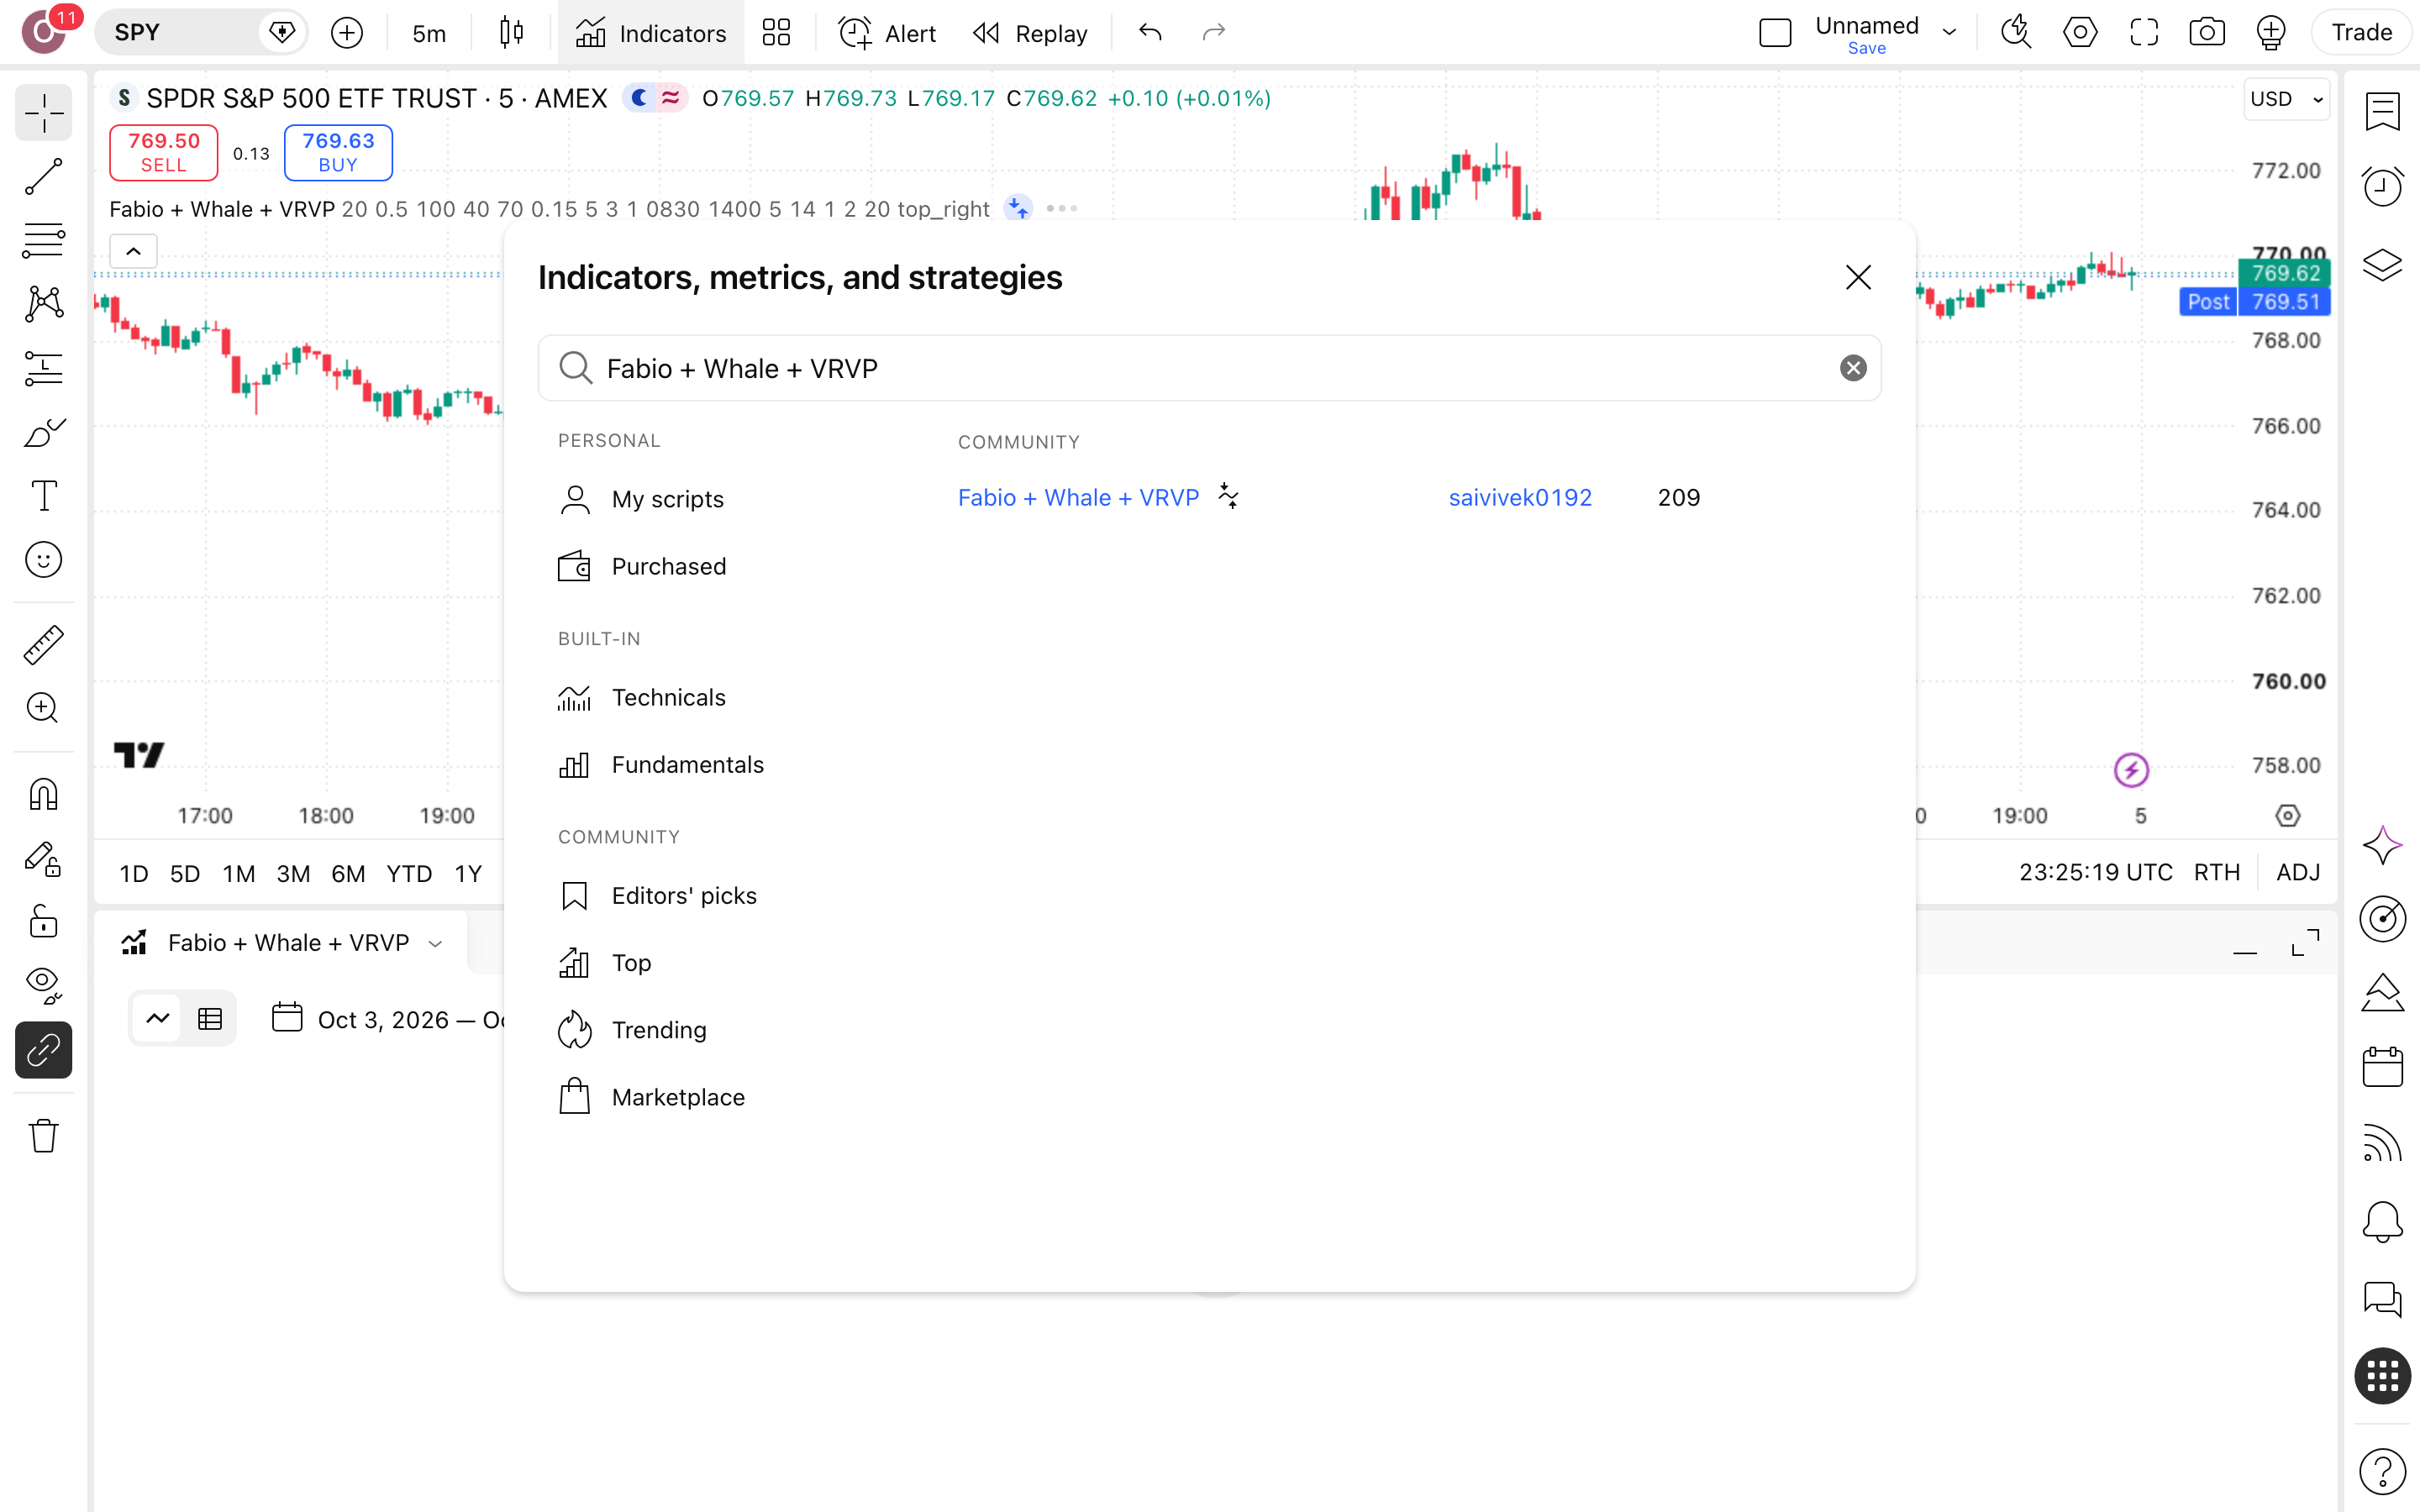Open the emoji and stickers tool
The height and width of the screenshot is (1512, 2420).
point(43,560)
